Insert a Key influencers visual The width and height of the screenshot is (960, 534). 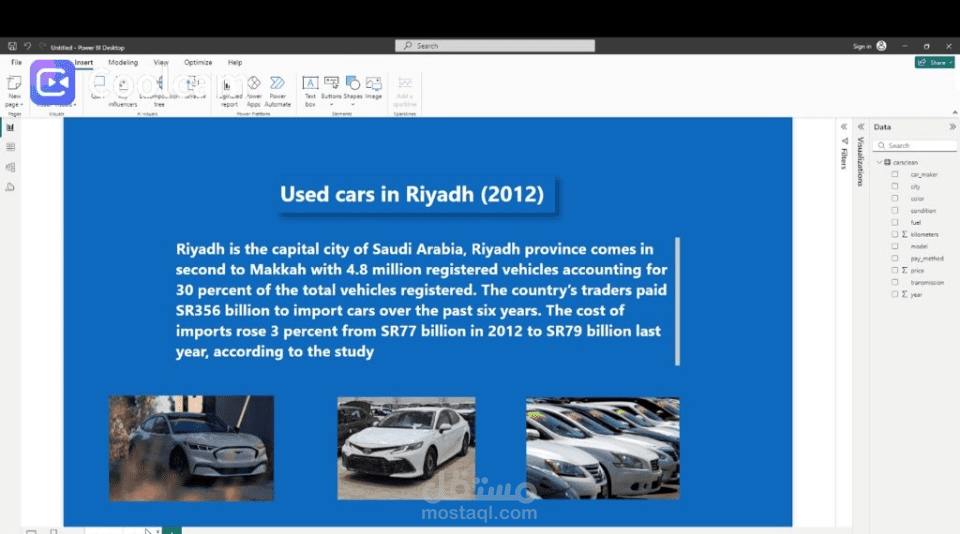pyautogui.click(x=123, y=91)
